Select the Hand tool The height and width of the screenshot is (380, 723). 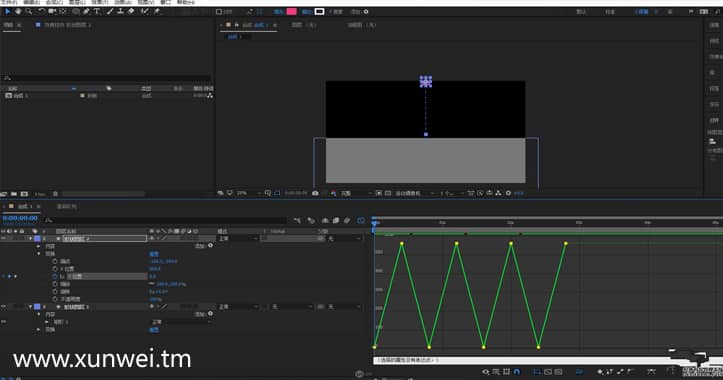pos(18,11)
